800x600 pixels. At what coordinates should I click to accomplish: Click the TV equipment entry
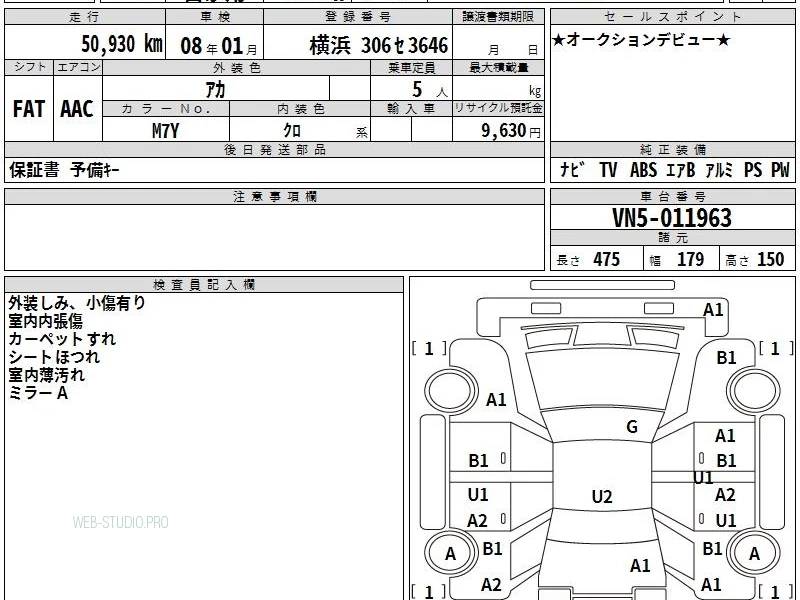pyautogui.click(x=608, y=169)
